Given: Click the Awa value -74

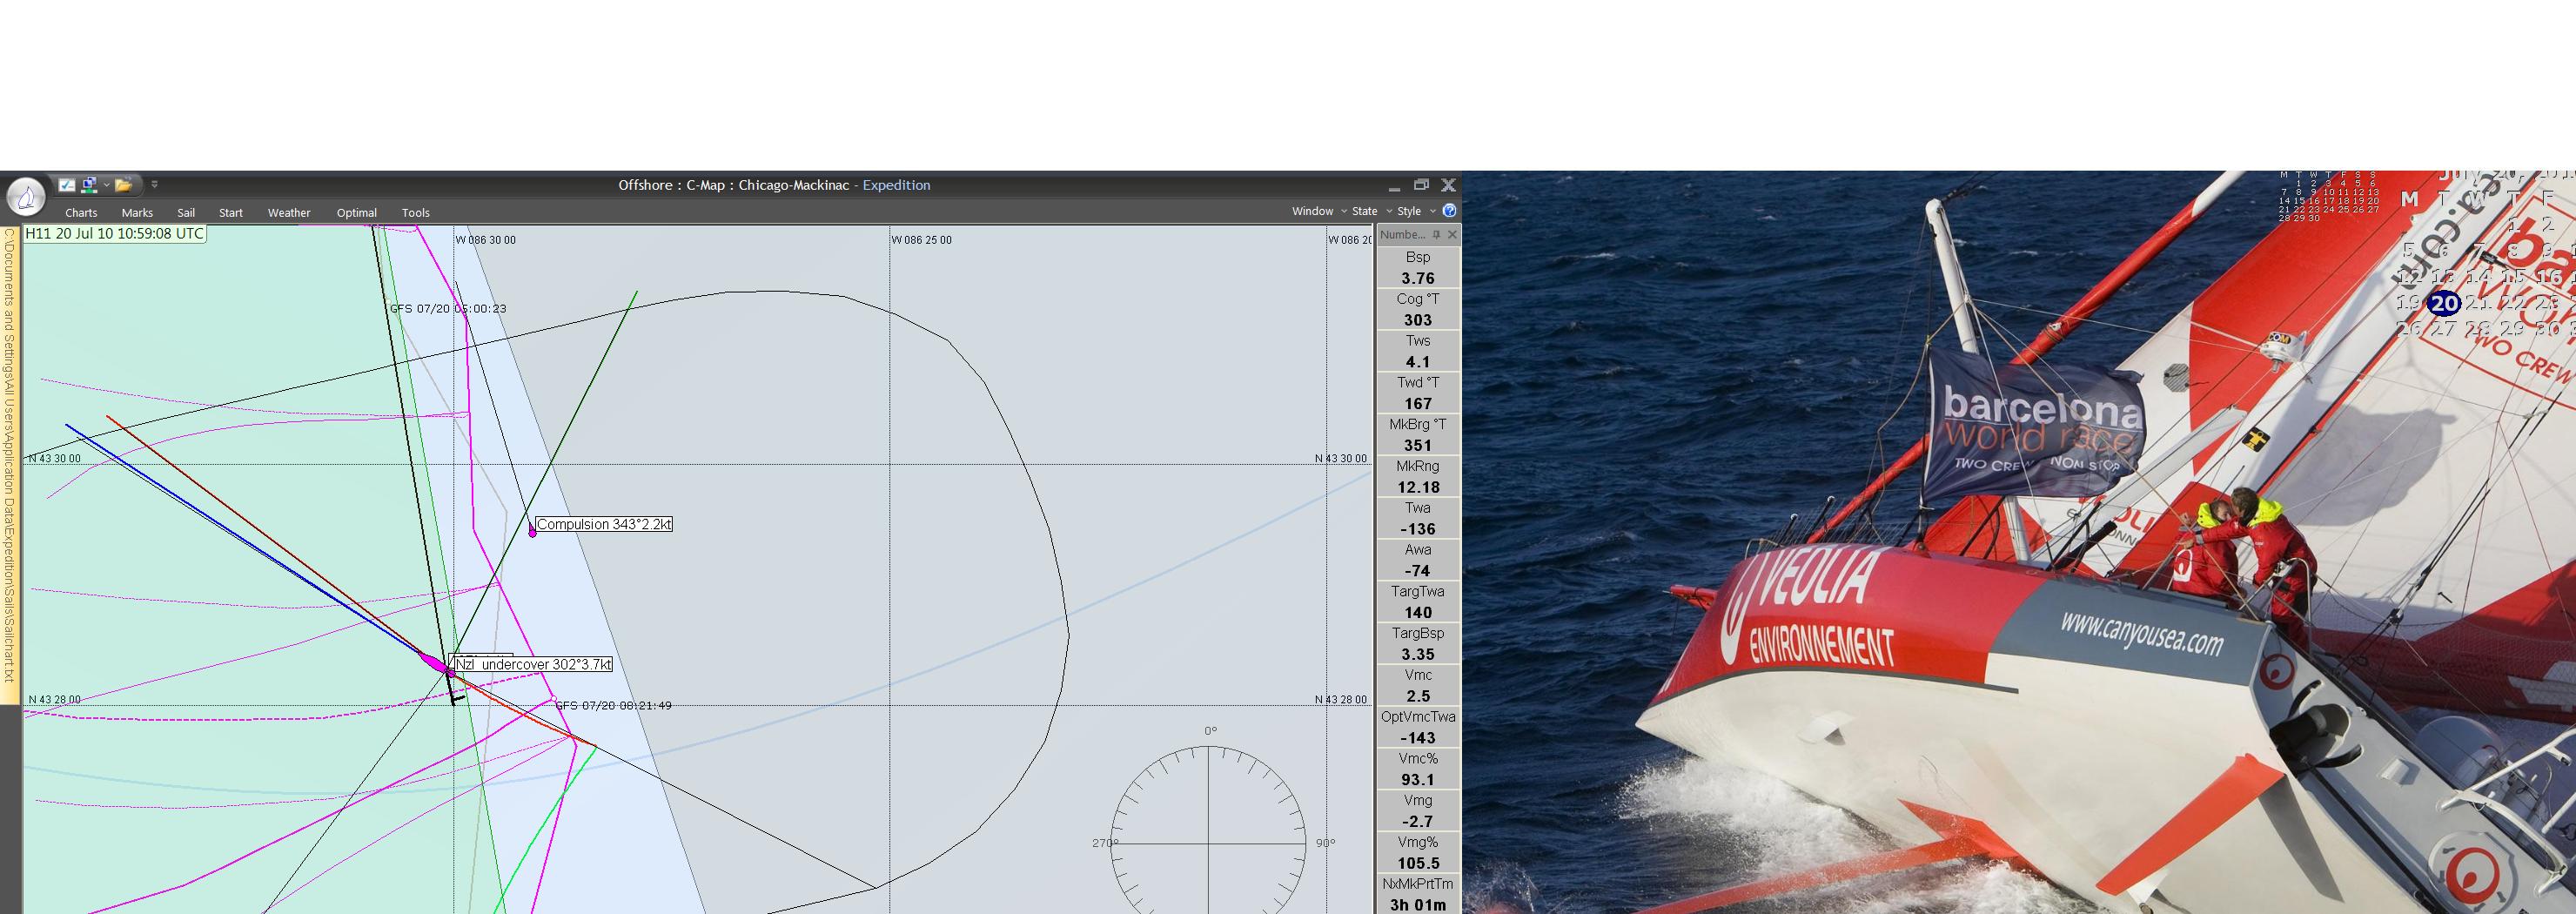Looking at the screenshot, I should point(1418,571).
